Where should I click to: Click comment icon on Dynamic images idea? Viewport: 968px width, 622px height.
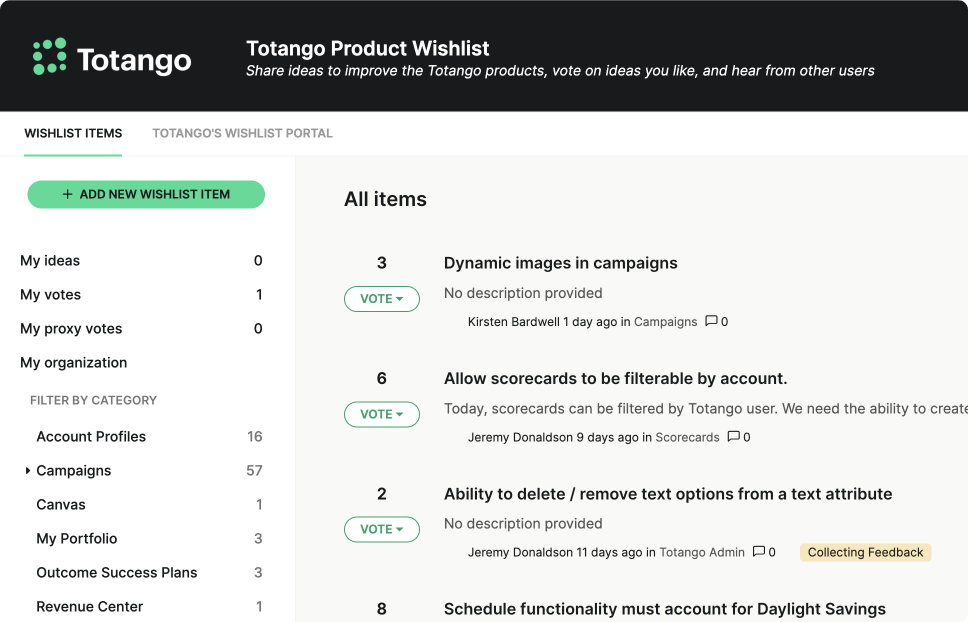pos(711,321)
